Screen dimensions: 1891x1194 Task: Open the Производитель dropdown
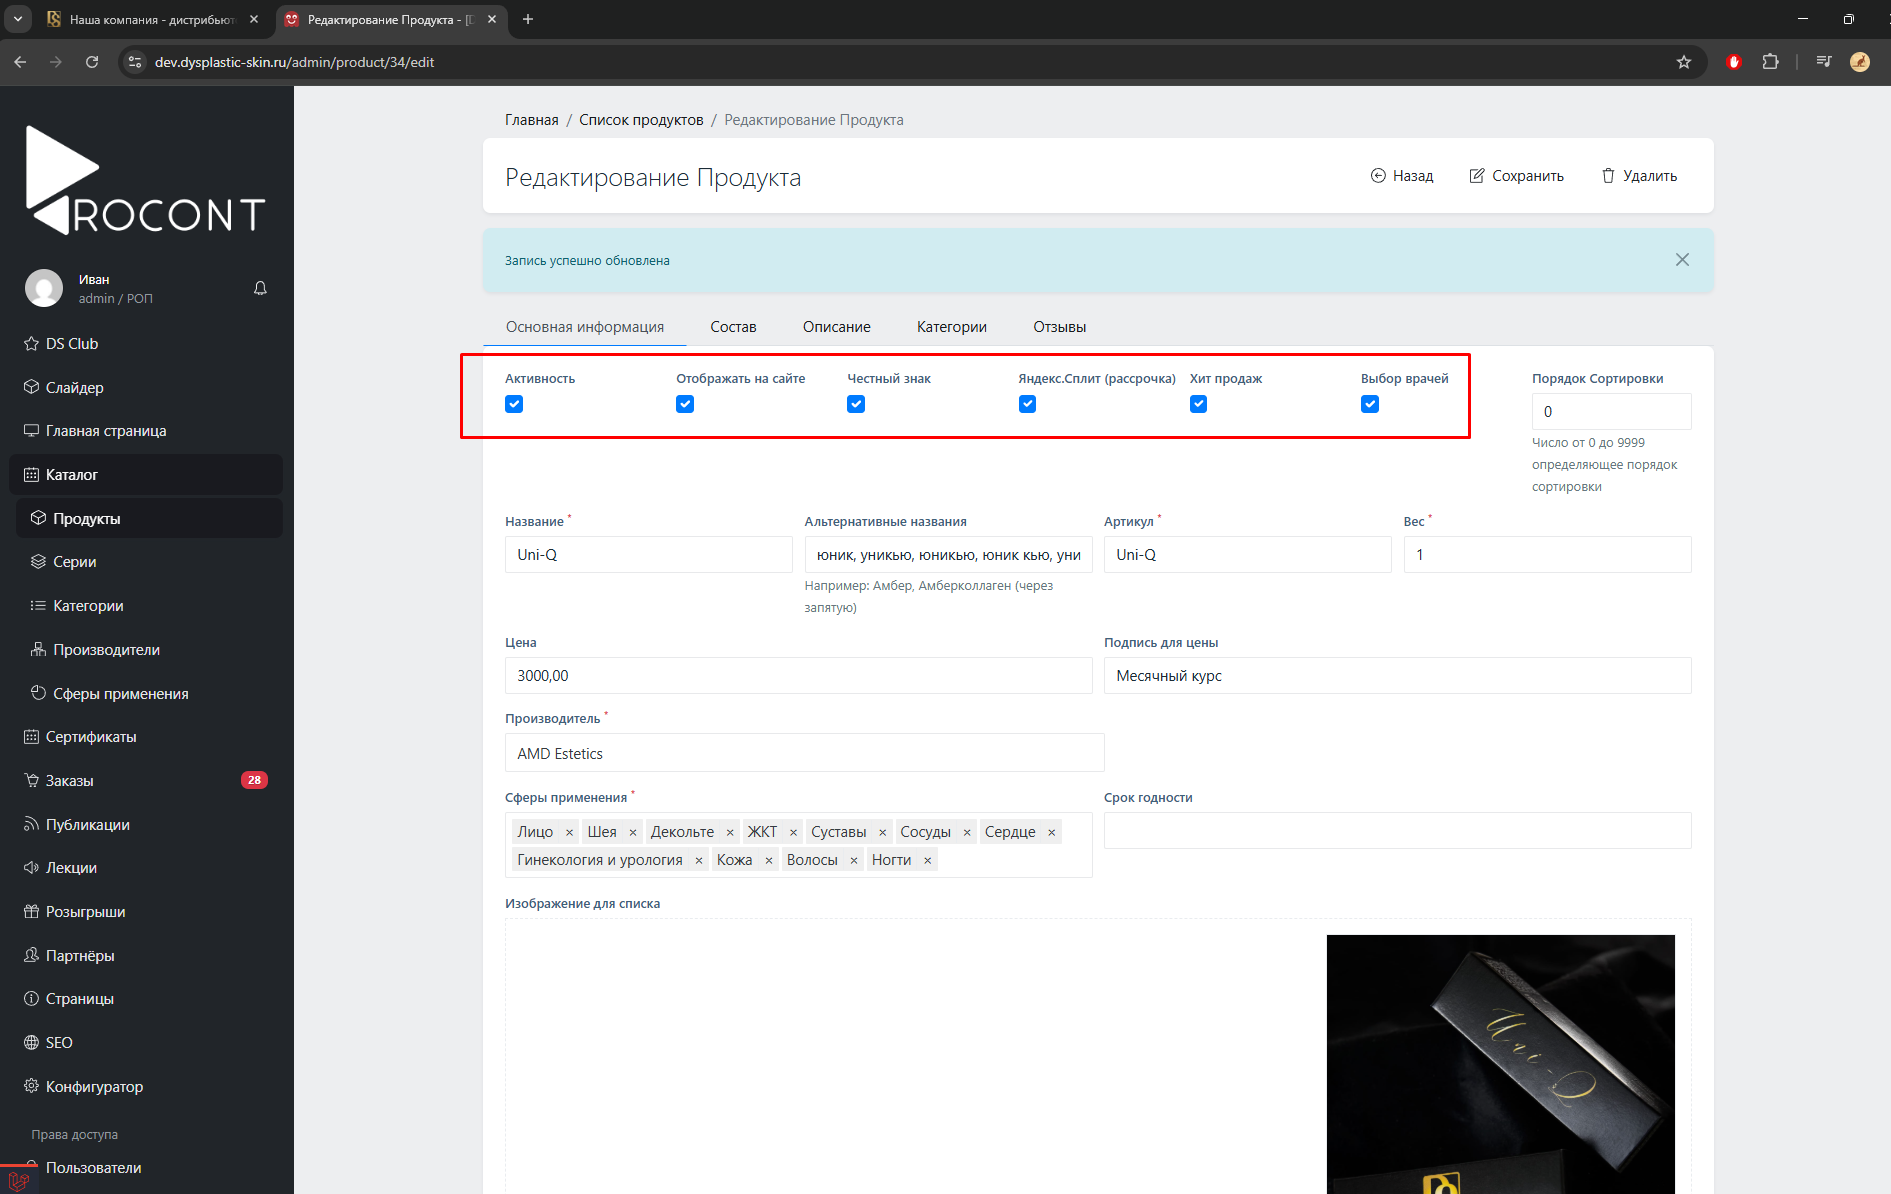[x=804, y=753]
